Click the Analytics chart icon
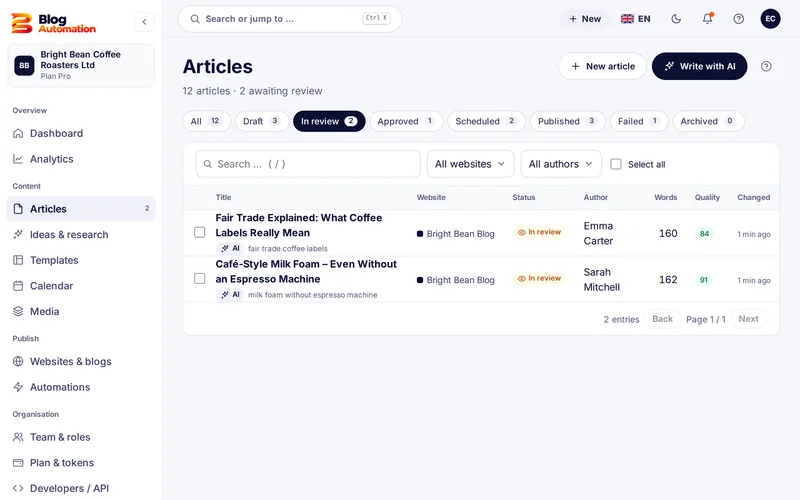Screen dimensions: 800x500 (x=18, y=159)
